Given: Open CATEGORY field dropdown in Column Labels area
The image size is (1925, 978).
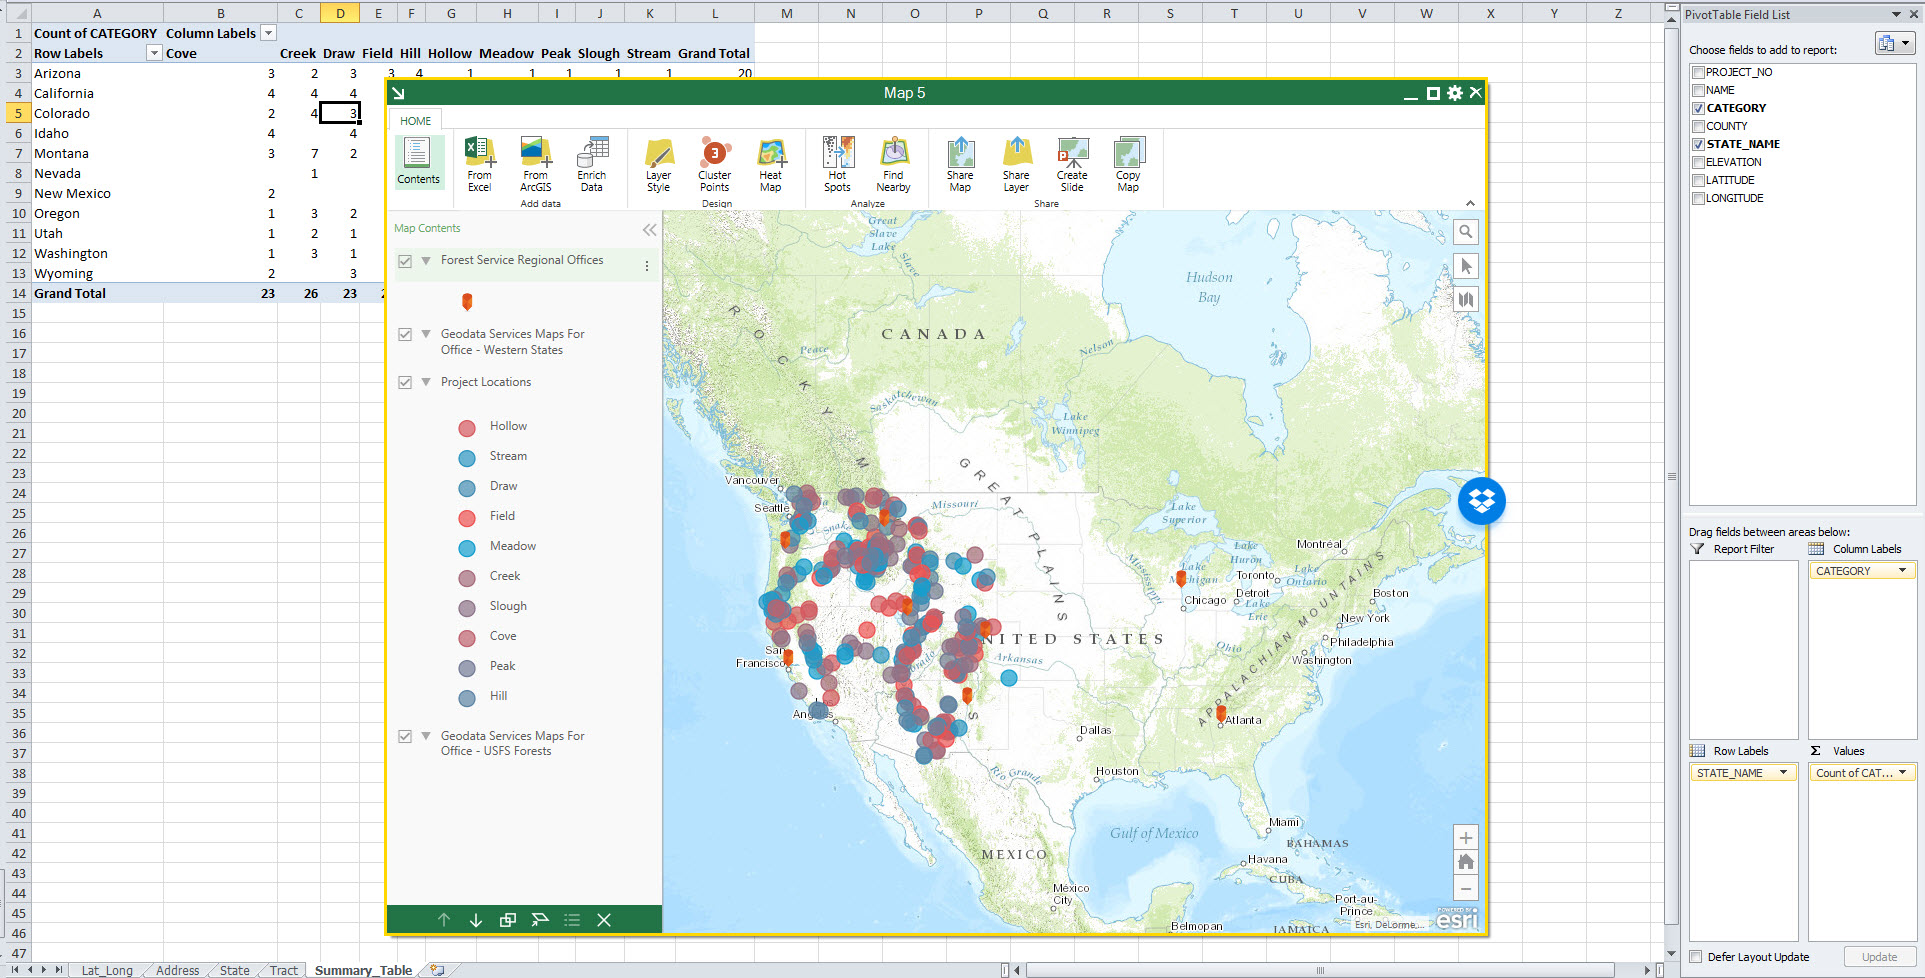Looking at the screenshot, I should coord(1902,571).
